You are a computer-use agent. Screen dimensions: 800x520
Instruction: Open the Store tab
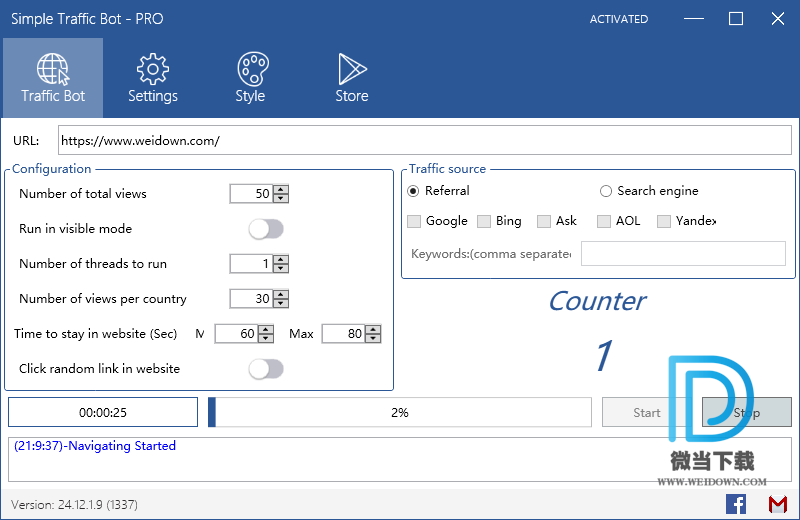(x=352, y=78)
